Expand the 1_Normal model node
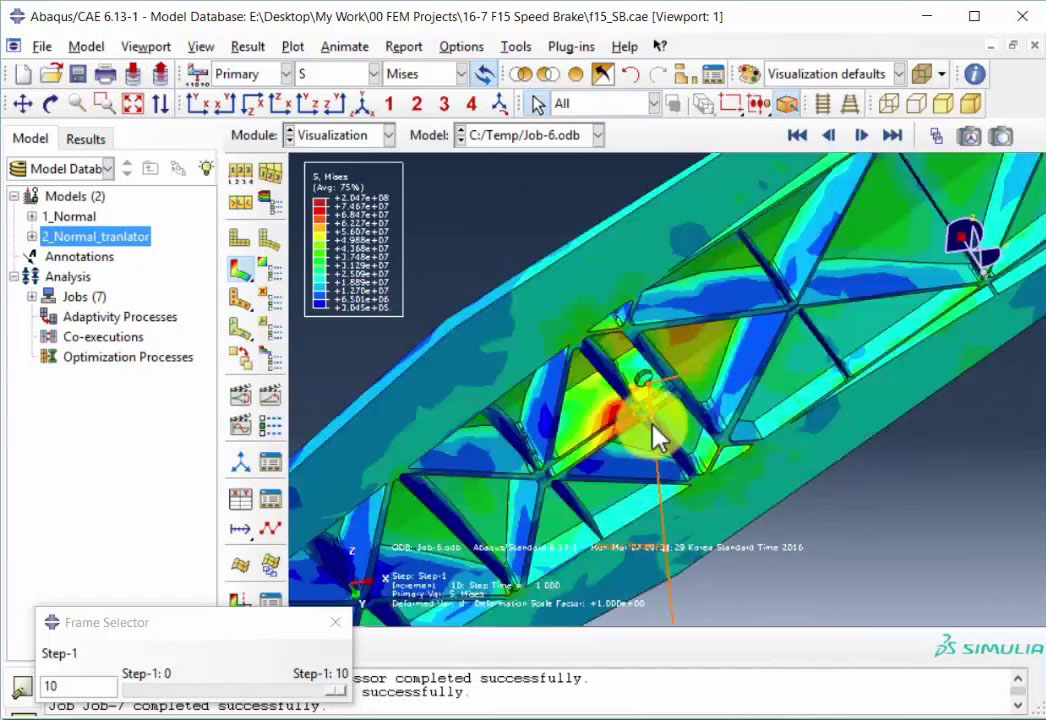This screenshot has width=1046, height=720. coord(31,216)
